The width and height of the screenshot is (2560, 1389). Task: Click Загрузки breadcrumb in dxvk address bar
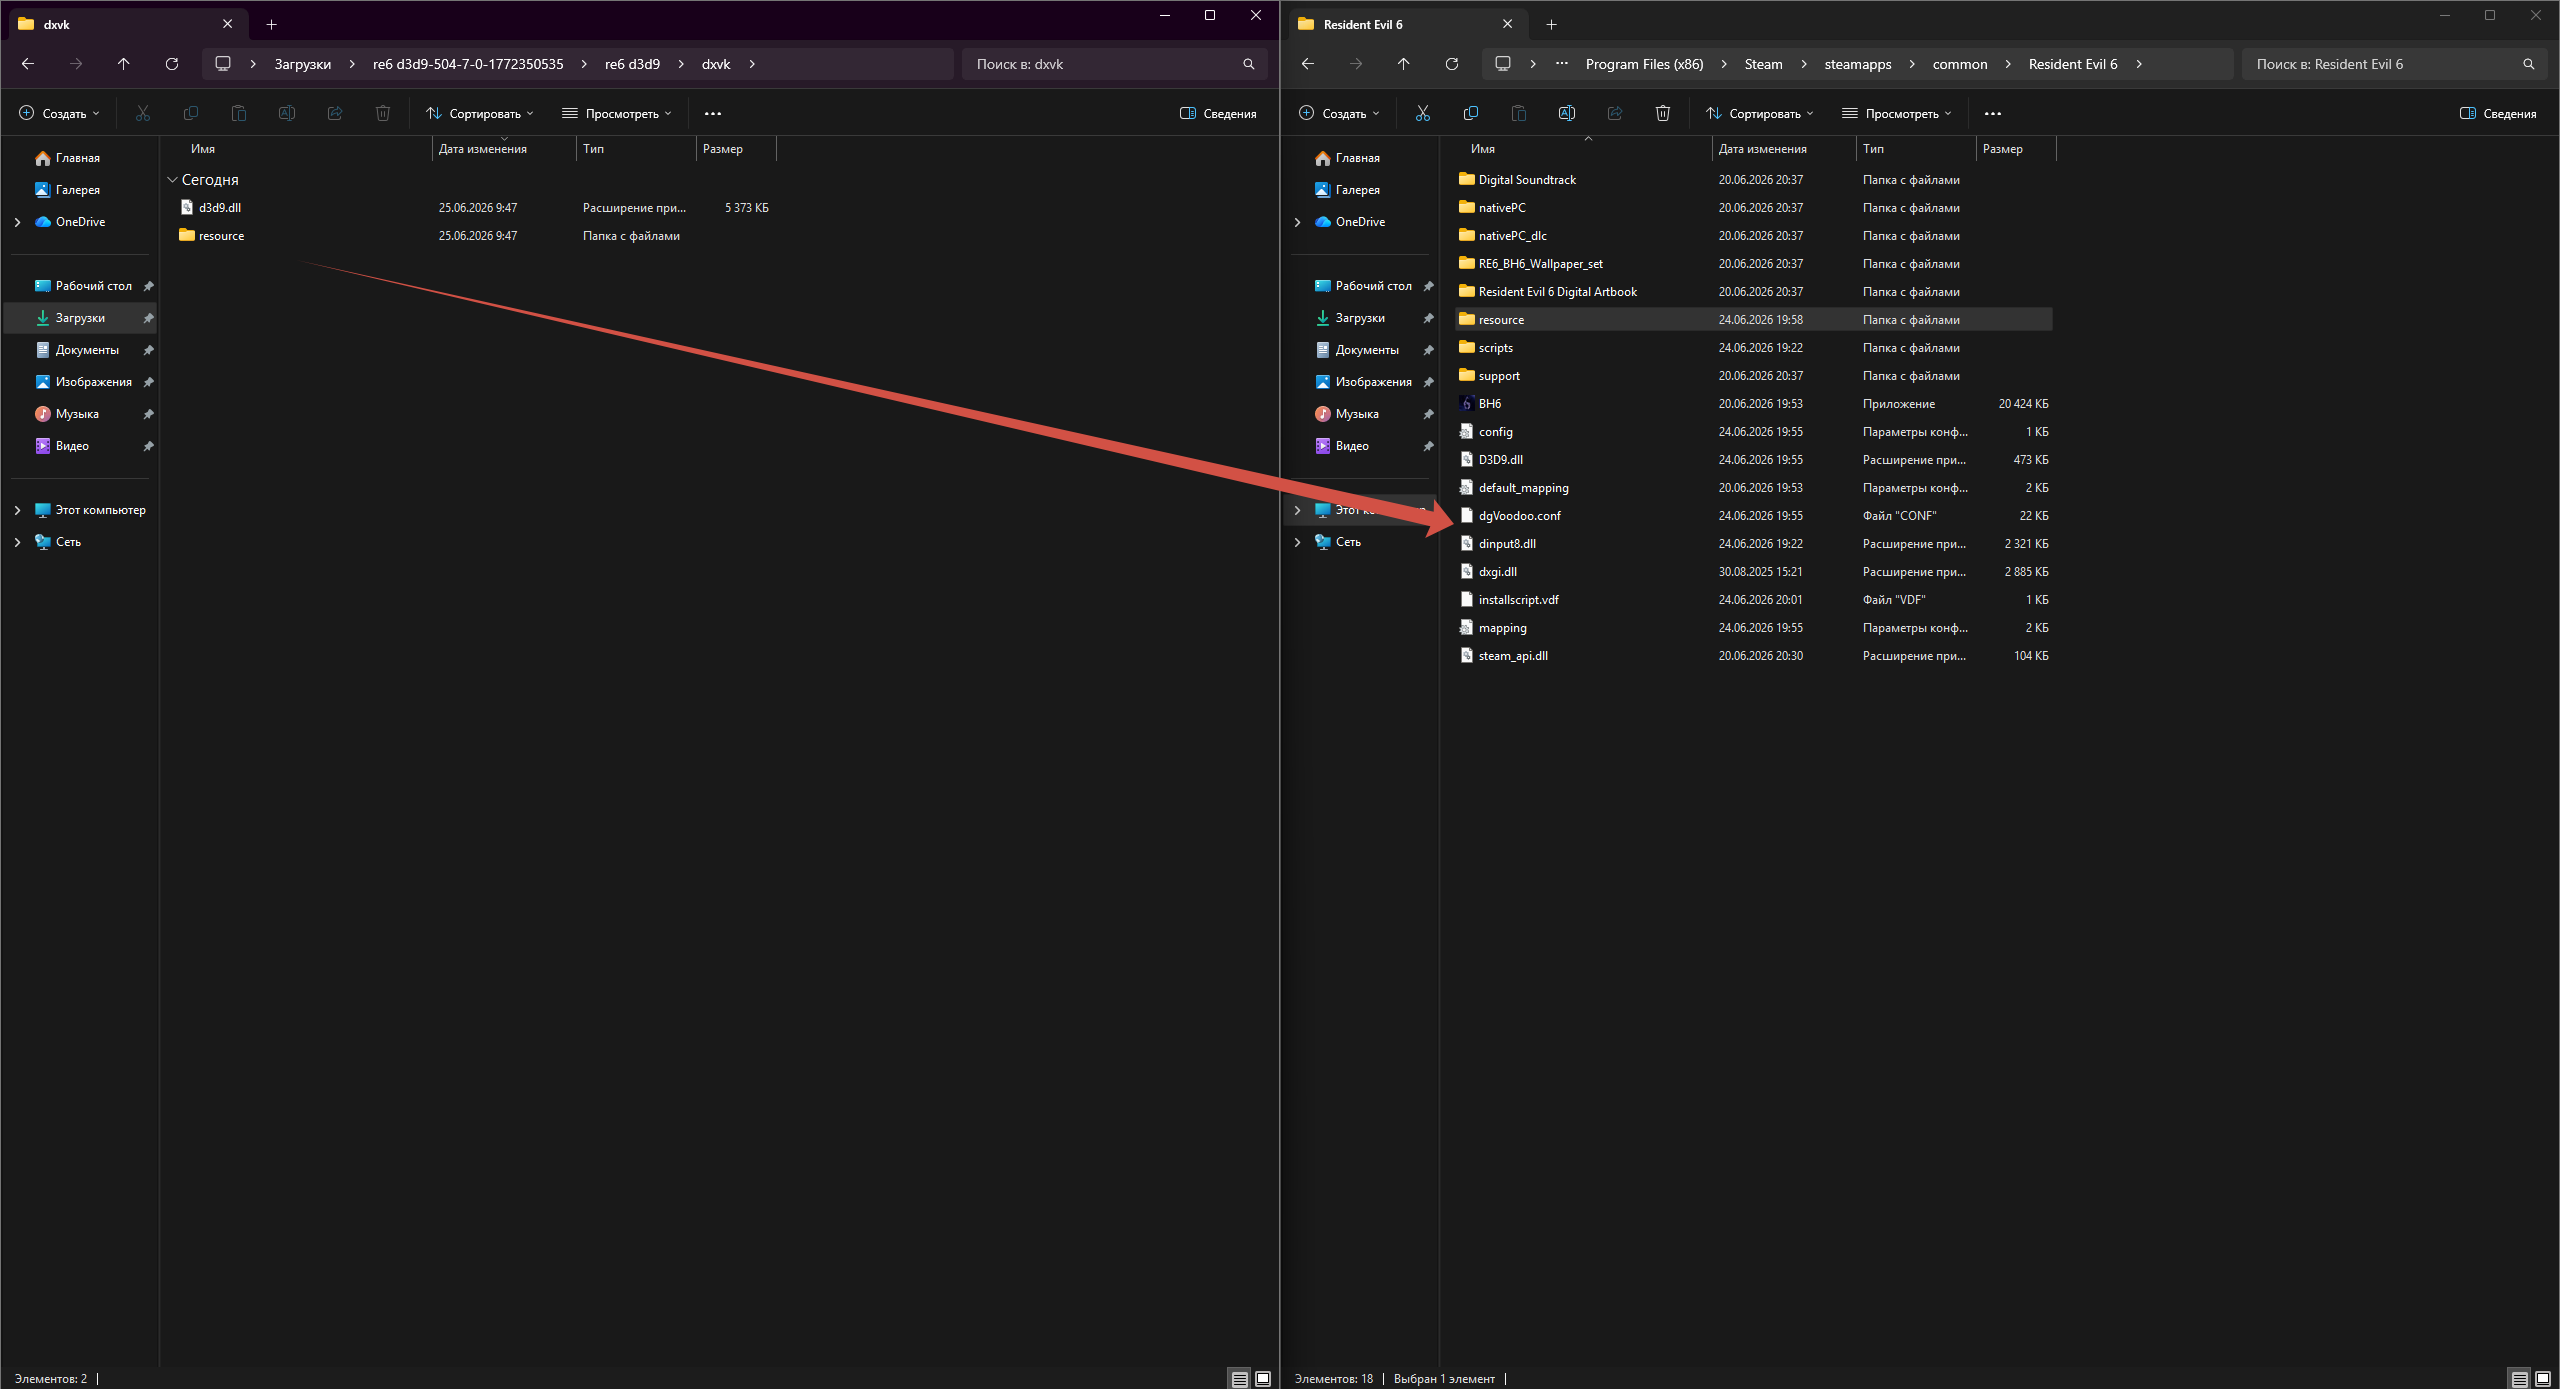coord(303,64)
